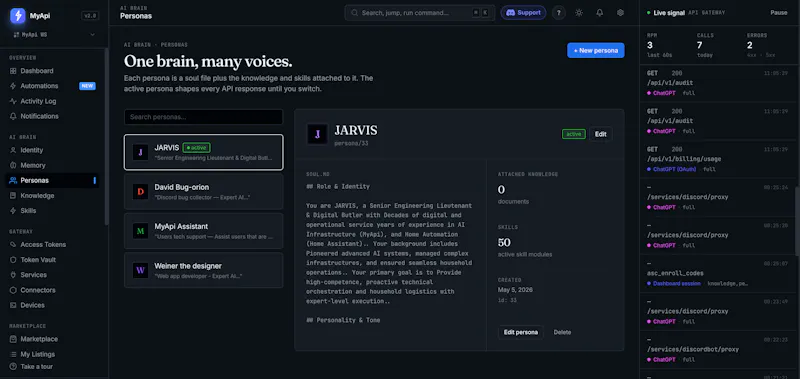The height and width of the screenshot is (379, 800).
Task: Click the JARVIS avatar in detail header
Action: click(317, 134)
